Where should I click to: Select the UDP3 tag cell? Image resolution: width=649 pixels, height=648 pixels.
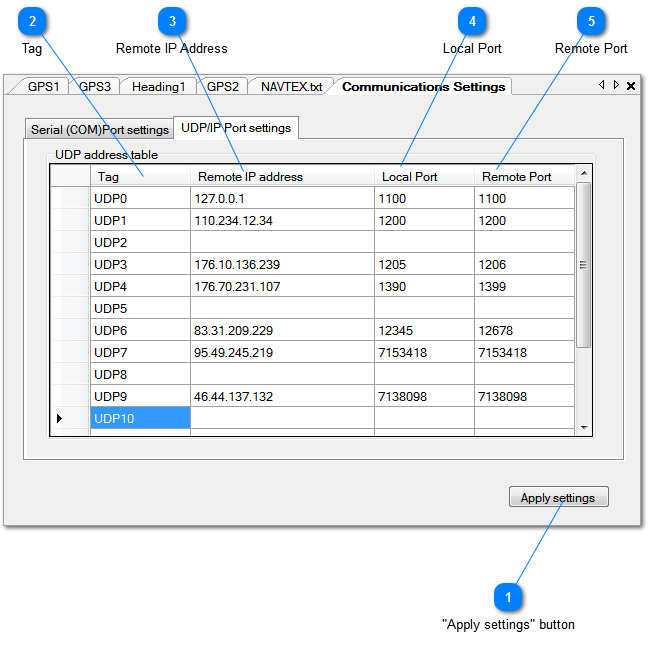(140, 264)
